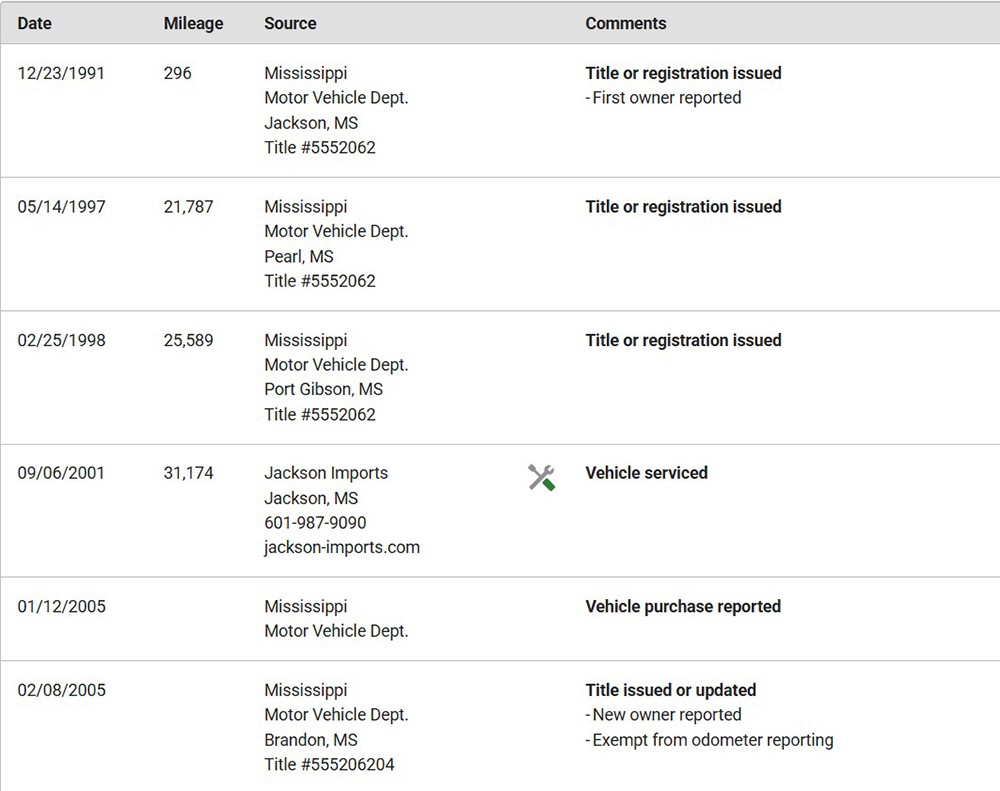This screenshot has width=1000, height=791.
Task: Click the Comments column header
Action: [x=625, y=23]
